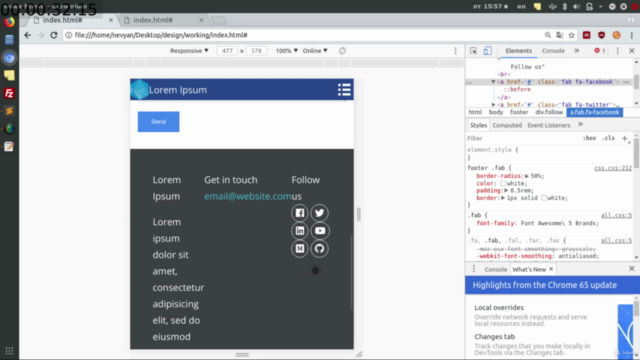Open the YouTube social icon link
The width and height of the screenshot is (640, 360).
(x=320, y=231)
